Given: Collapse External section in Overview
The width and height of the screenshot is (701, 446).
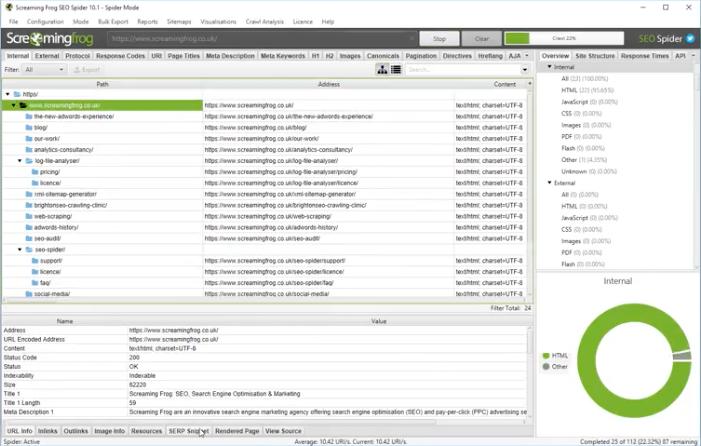Looking at the screenshot, I should [x=550, y=183].
